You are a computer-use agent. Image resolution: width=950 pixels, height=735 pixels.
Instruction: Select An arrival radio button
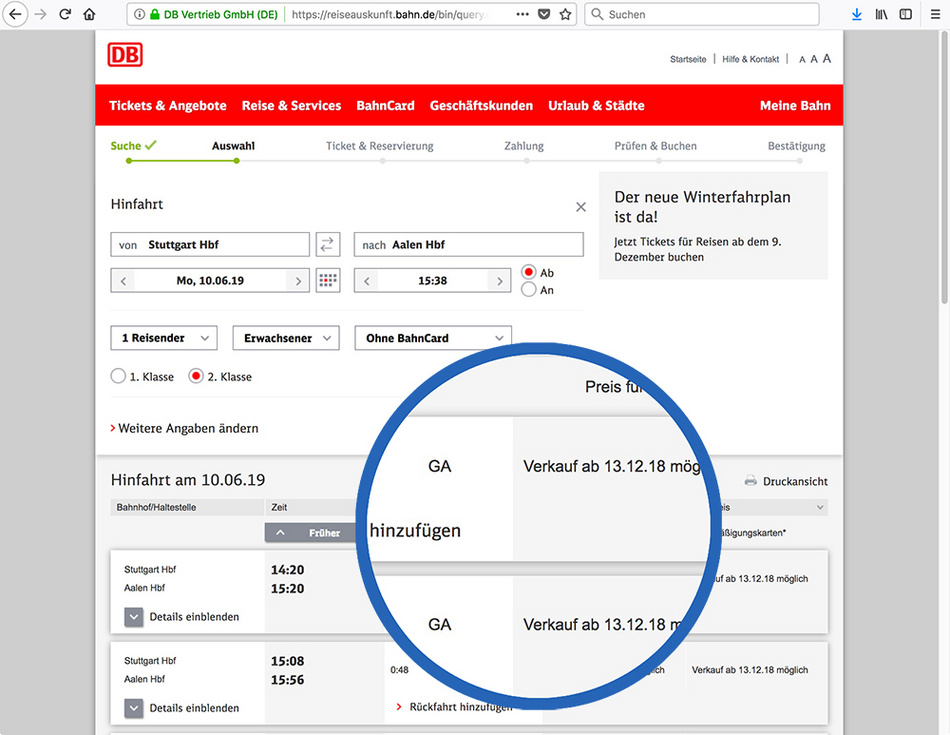click(x=528, y=290)
